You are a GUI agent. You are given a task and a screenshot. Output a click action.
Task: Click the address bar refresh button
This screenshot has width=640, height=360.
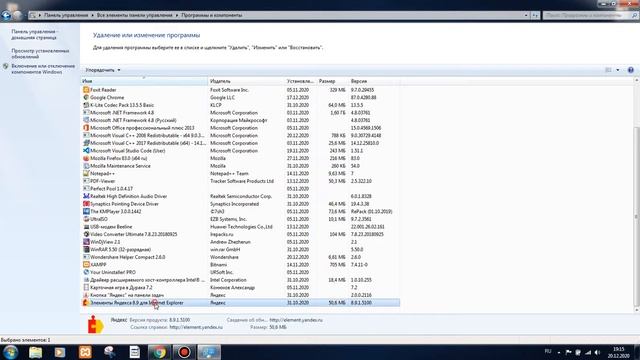[x=535, y=15]
